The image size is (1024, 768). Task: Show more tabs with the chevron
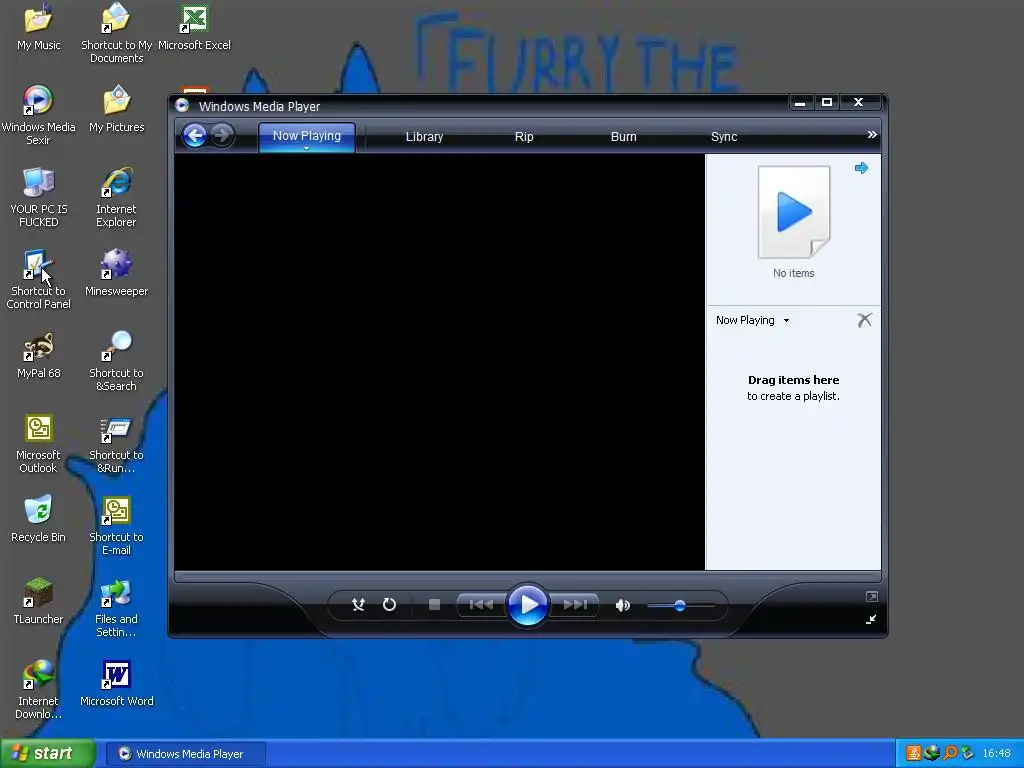(x=872, y=135)
